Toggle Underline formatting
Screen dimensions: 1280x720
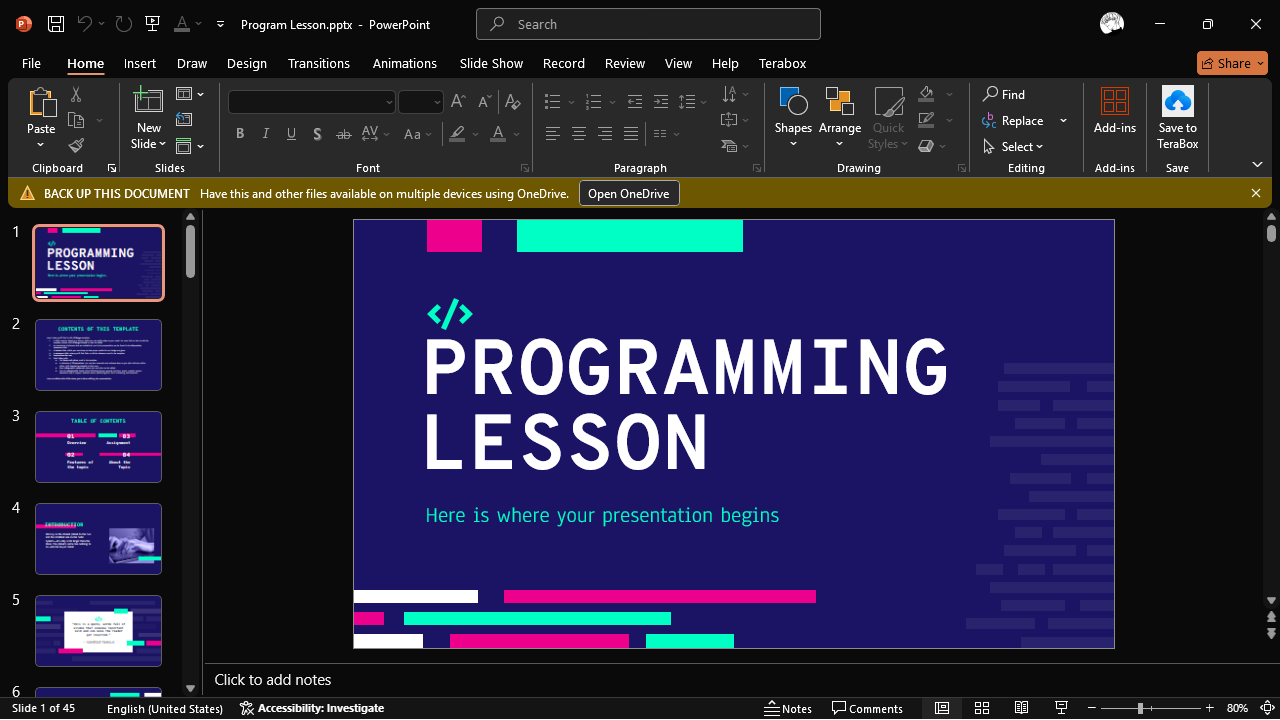(291, 133)
